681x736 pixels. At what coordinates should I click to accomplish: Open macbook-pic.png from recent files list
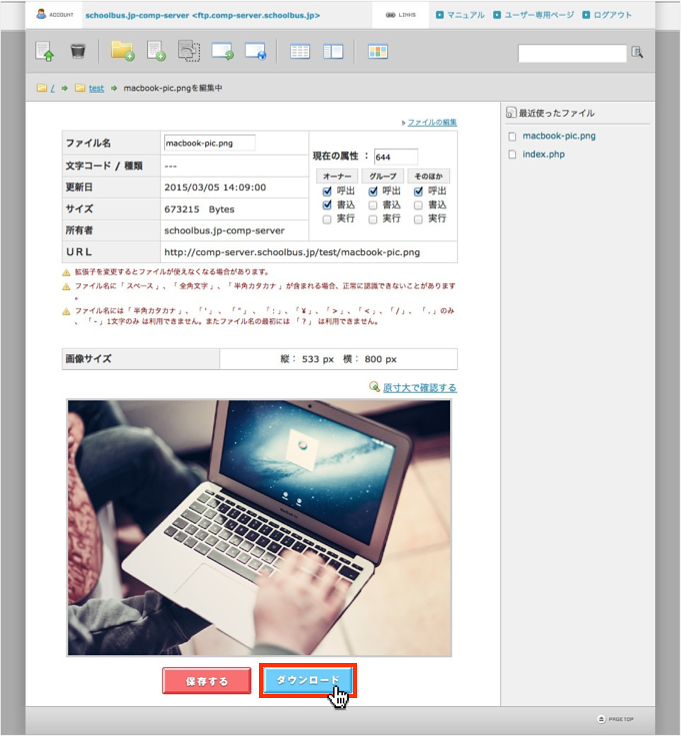click(559, 136)
